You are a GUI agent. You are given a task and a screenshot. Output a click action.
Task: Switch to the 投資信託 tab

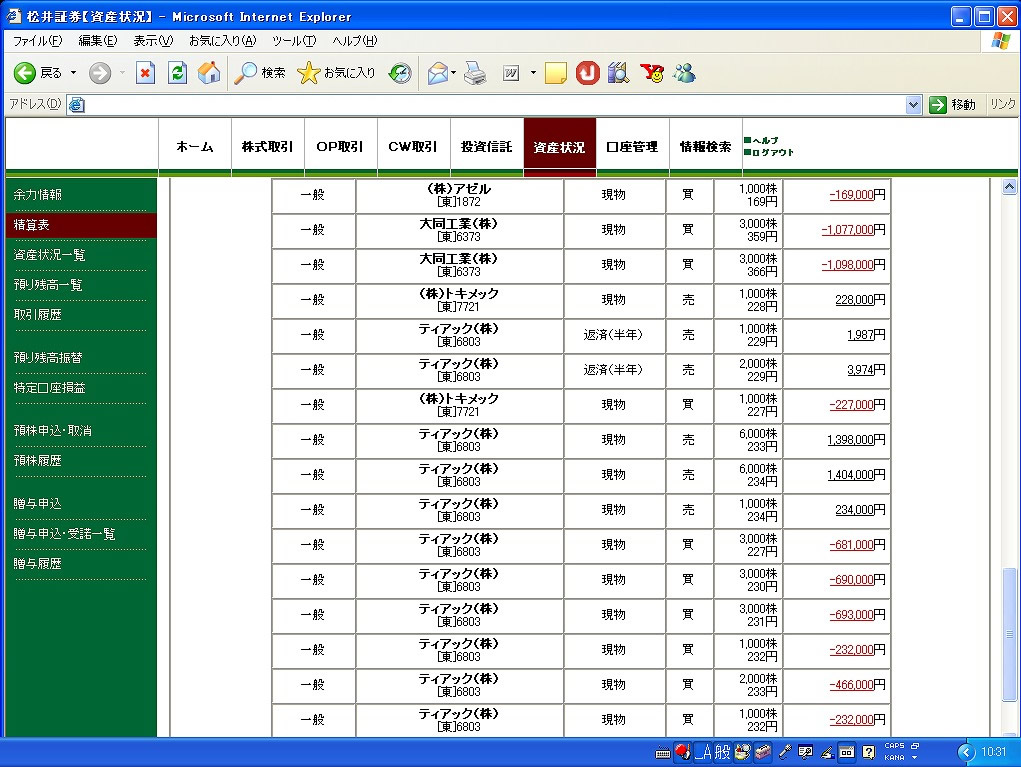(486, 147)
